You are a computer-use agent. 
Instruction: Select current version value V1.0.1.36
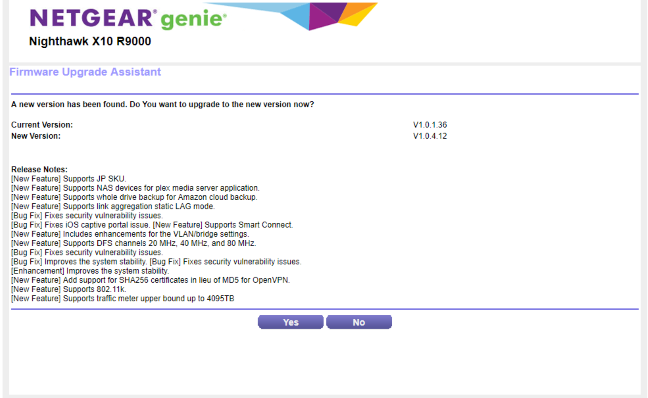point(430,125)
